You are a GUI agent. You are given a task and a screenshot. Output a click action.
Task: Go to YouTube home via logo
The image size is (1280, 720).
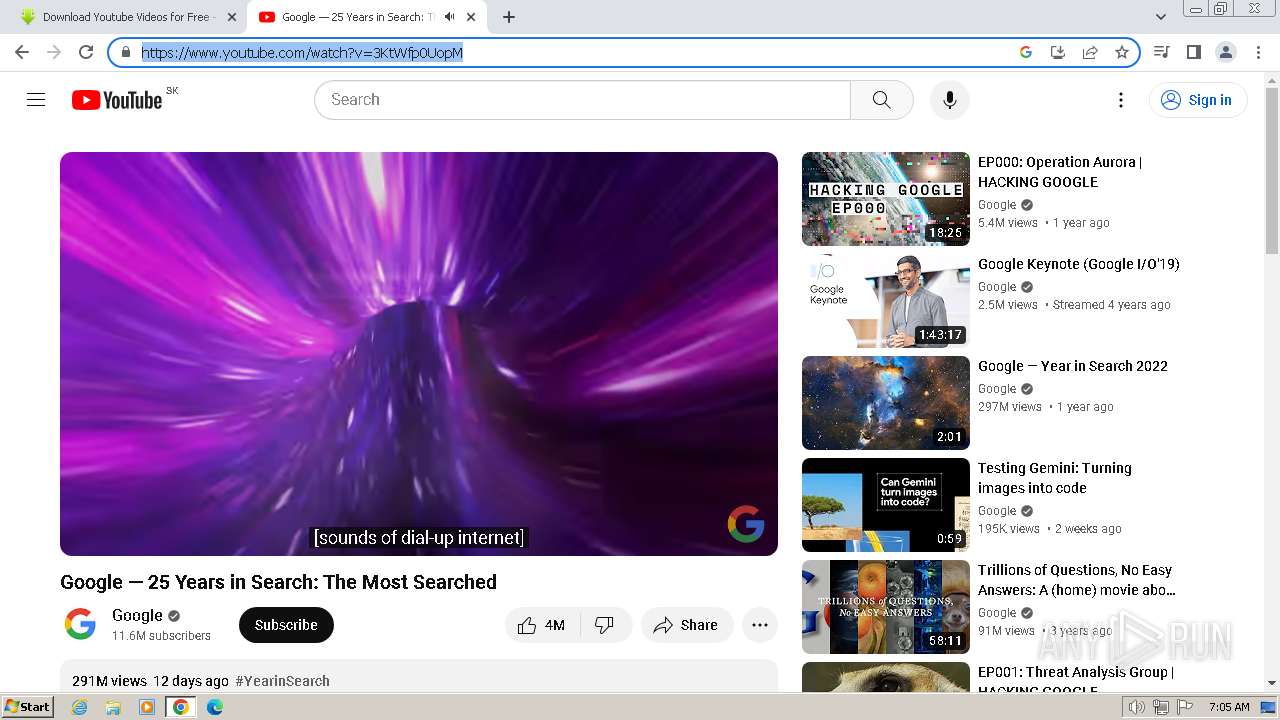coord(117,100)
